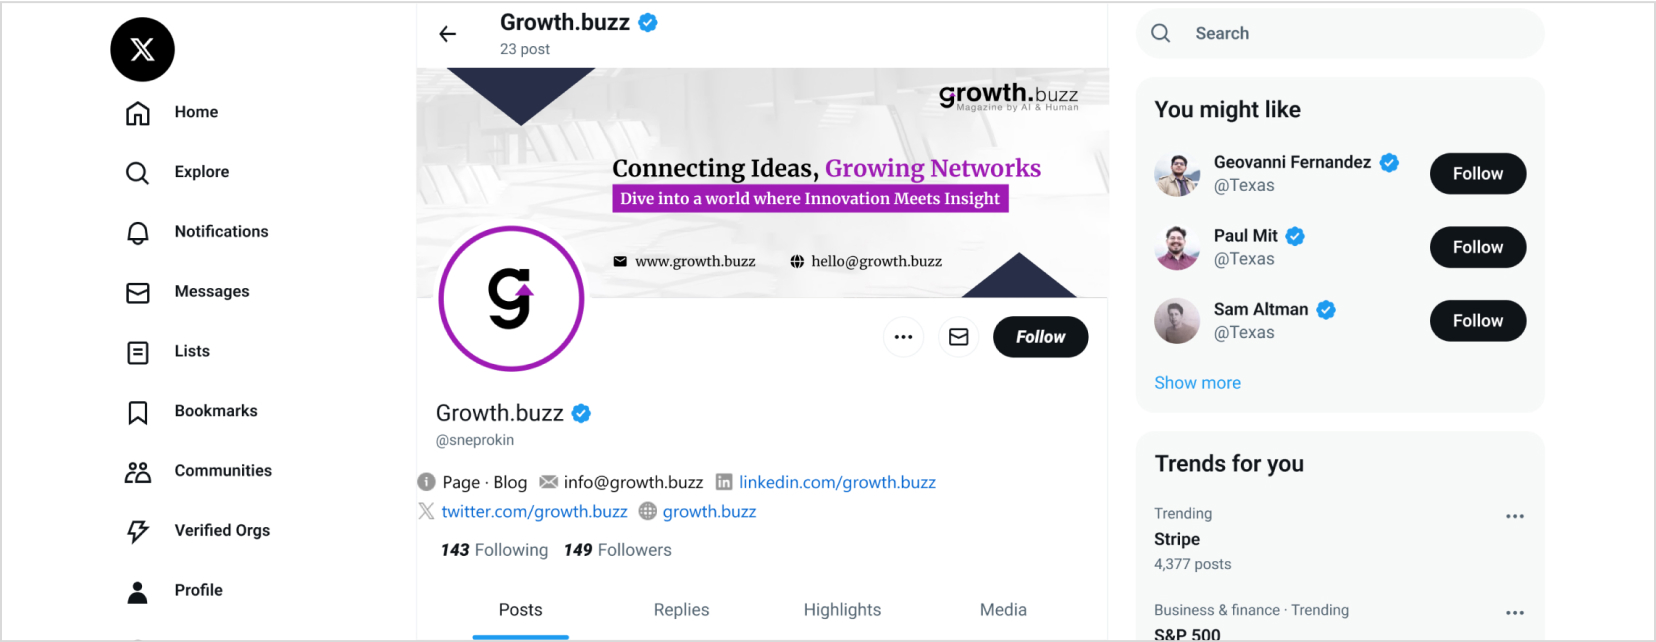Open the Bookmarks icon in sidebar
The image size is (1656, 642).
(x=138, y=412)
